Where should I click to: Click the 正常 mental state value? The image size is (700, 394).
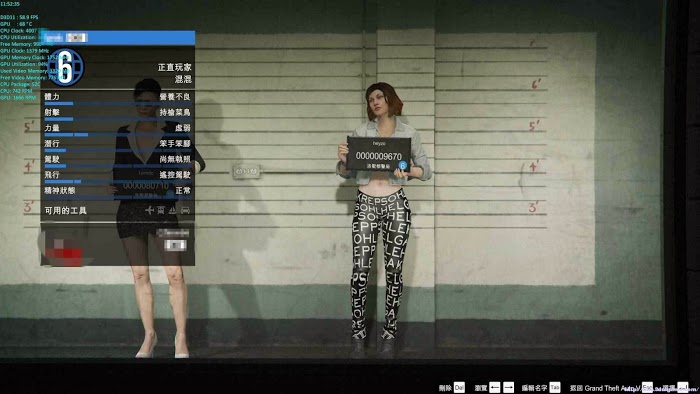(183, 191)
